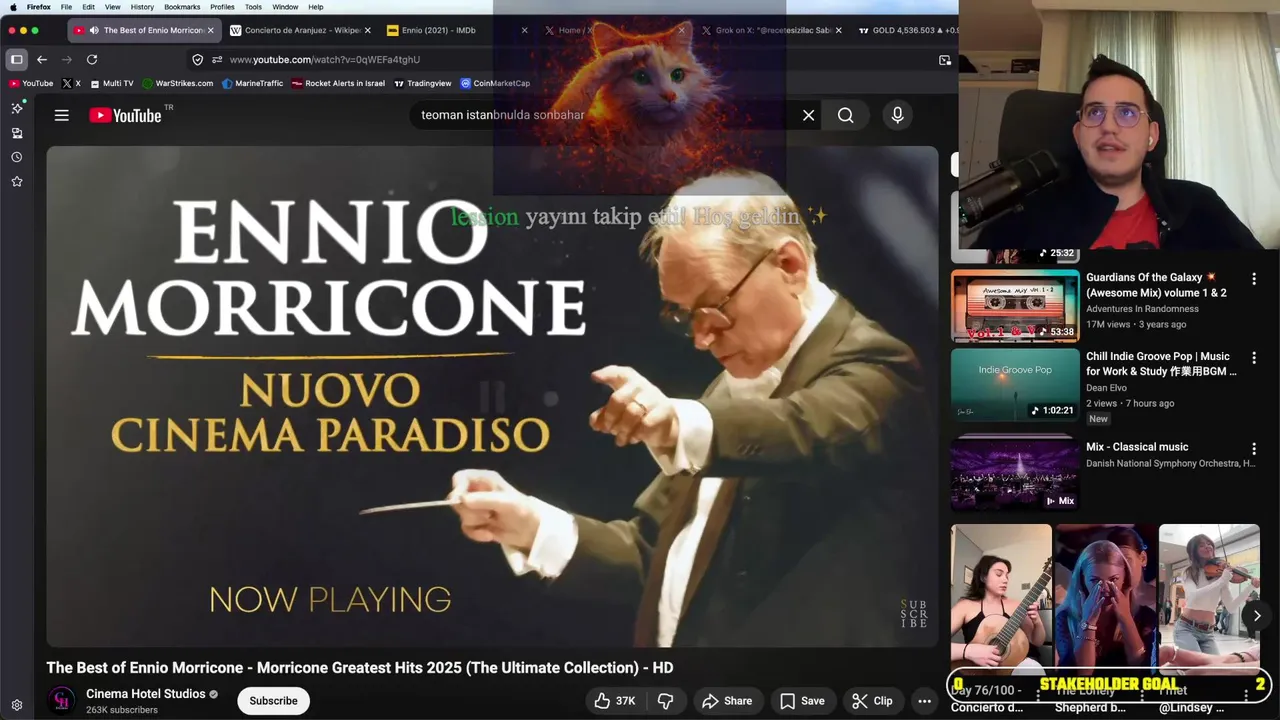Open the tracking protection shield icon

point(197,59)
